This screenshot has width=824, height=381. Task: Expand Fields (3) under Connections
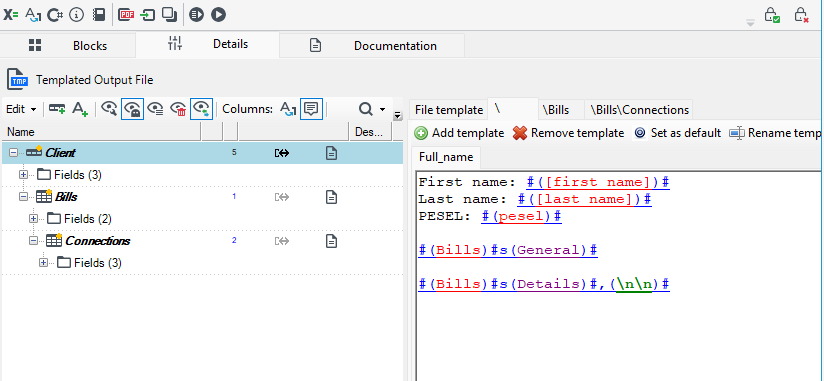coord(43,263)
